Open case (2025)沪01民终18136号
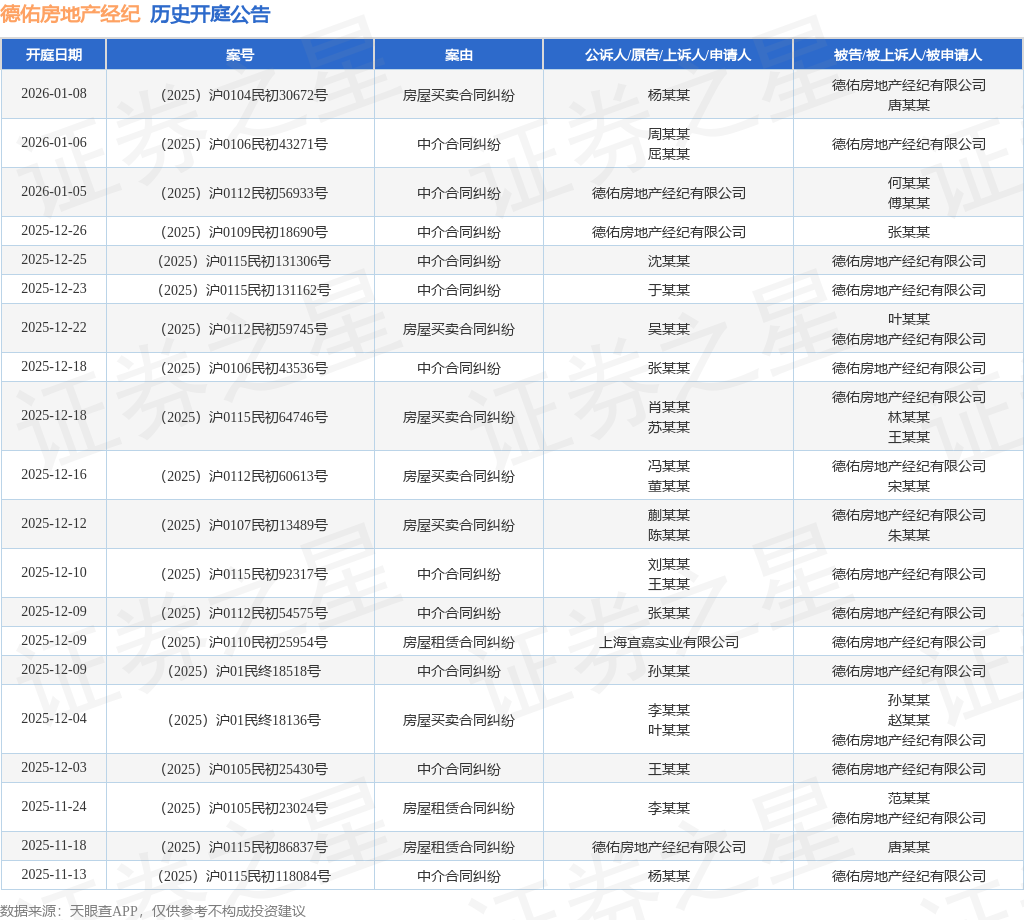 [x=240, y=720]
